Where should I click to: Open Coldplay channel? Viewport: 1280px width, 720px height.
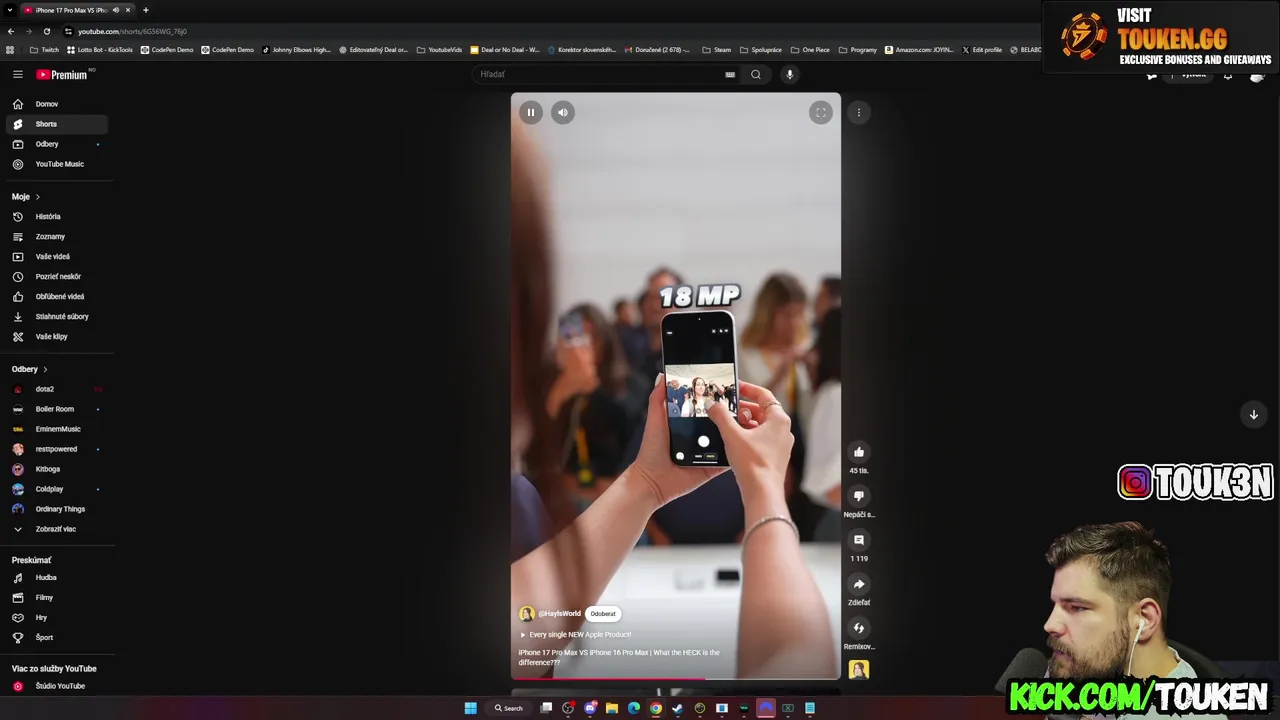[56, 489]
